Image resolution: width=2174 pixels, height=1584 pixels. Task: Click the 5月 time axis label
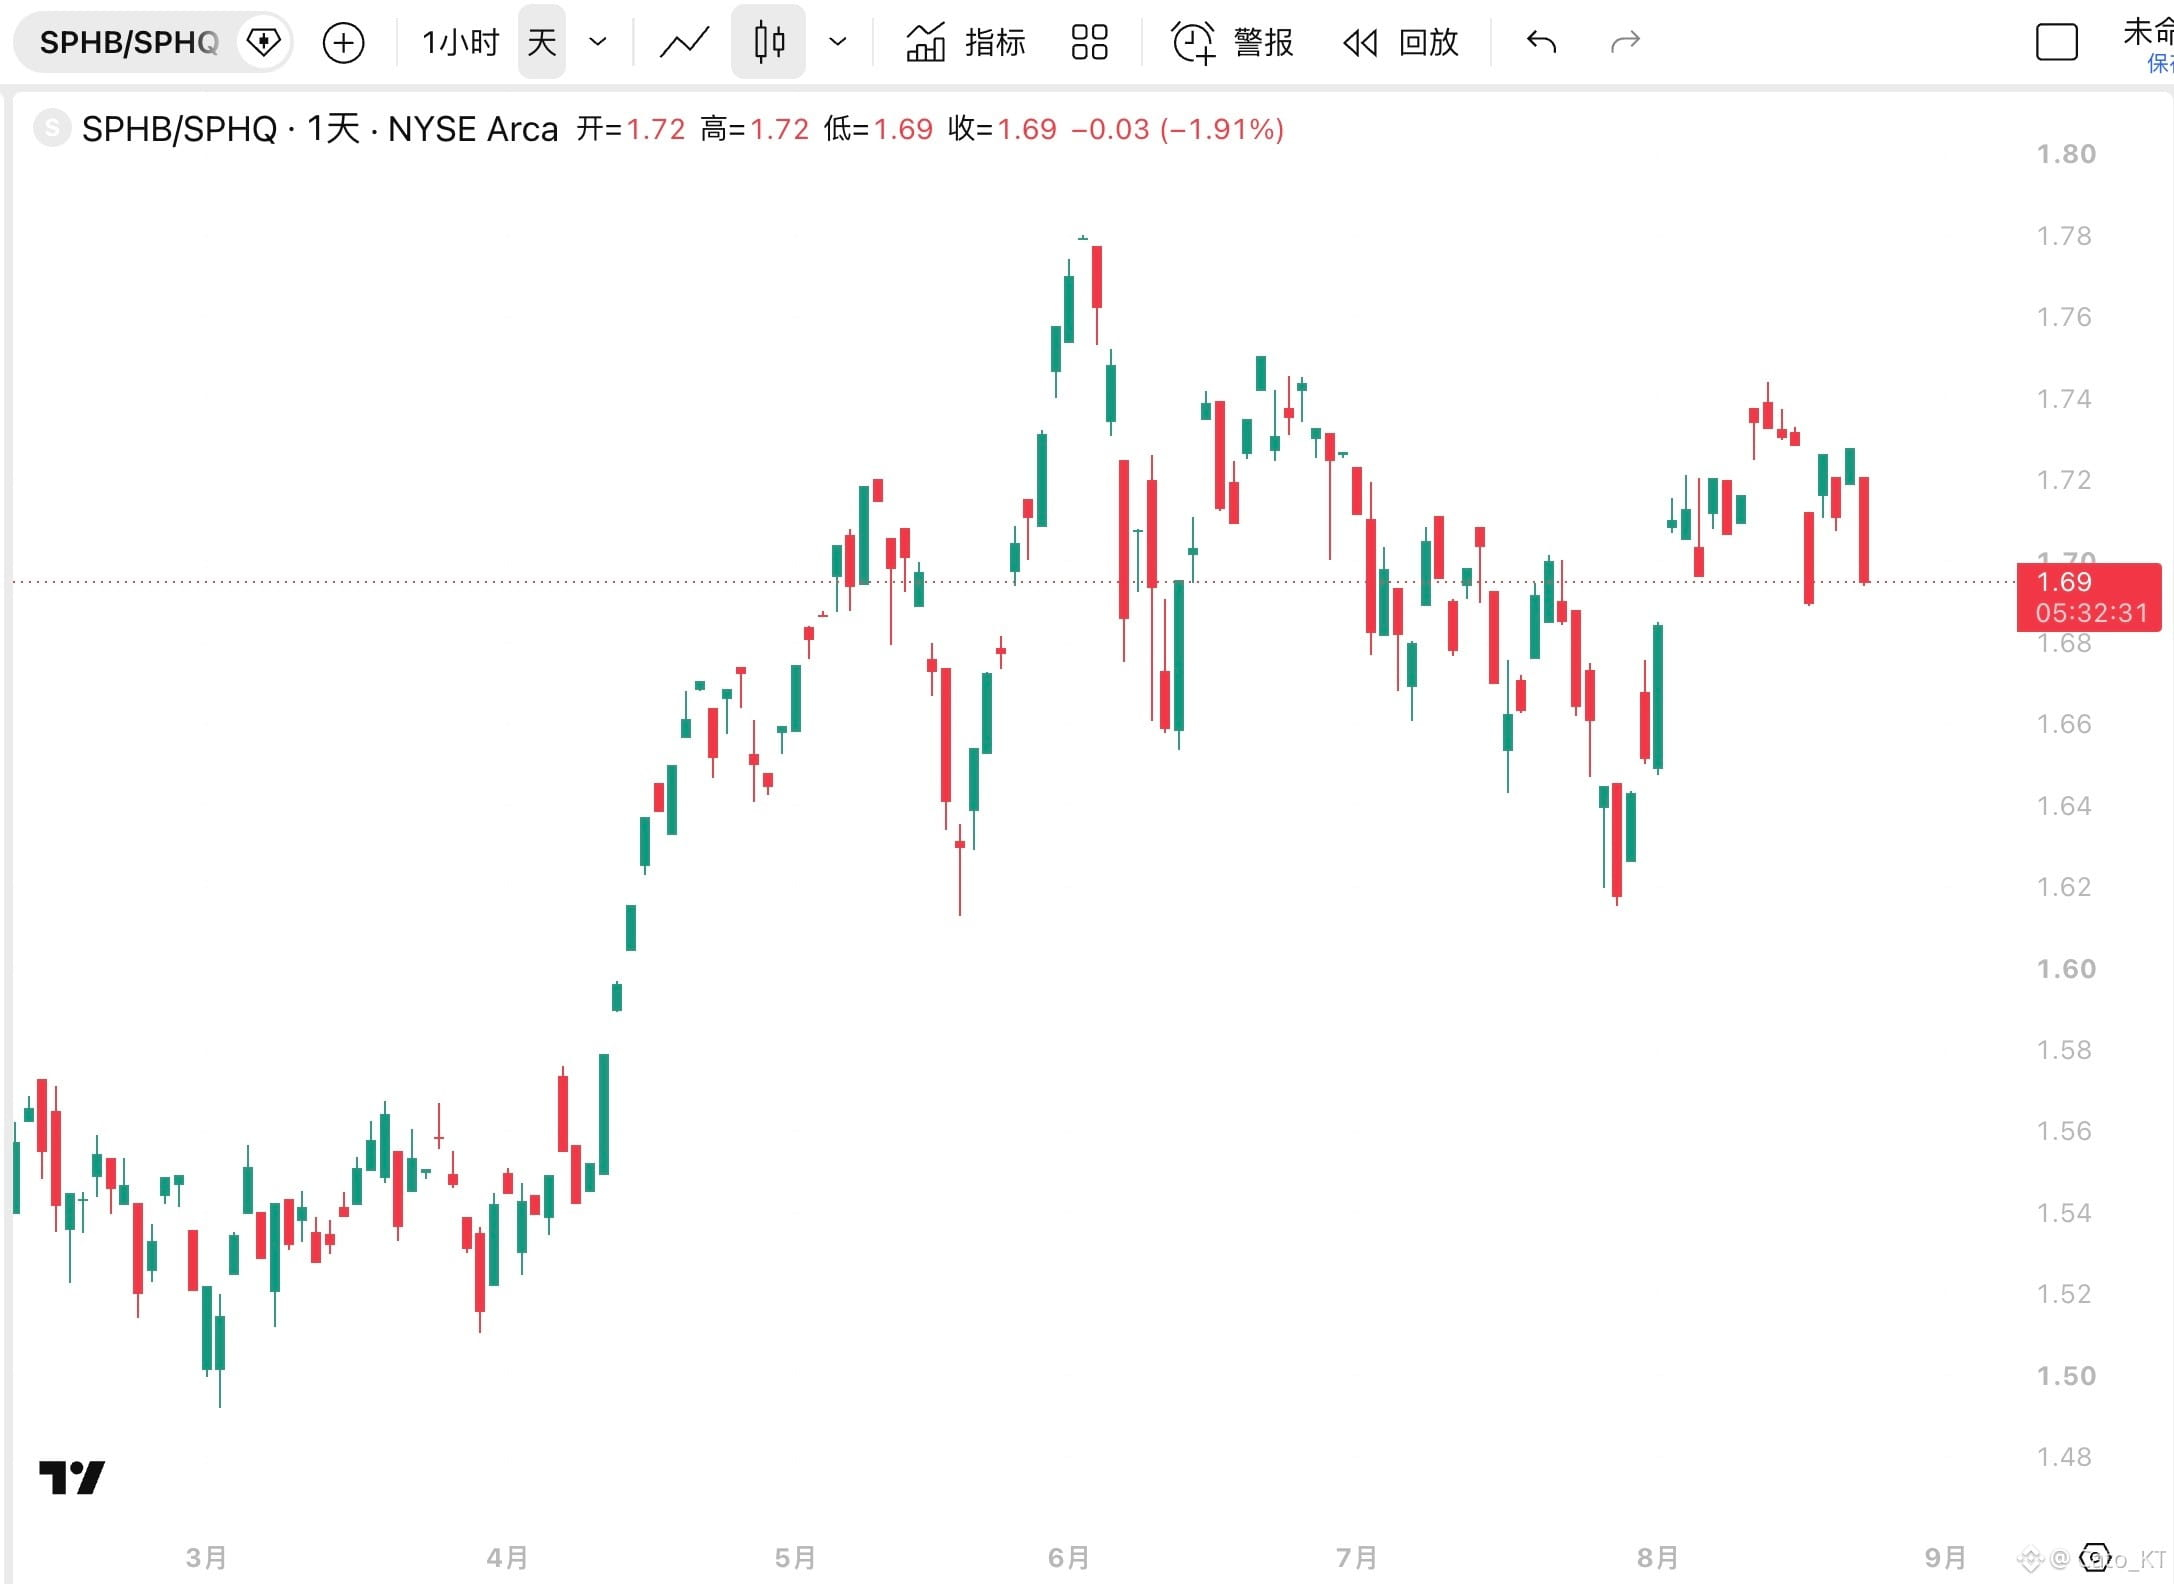(x=796, y=1558)
